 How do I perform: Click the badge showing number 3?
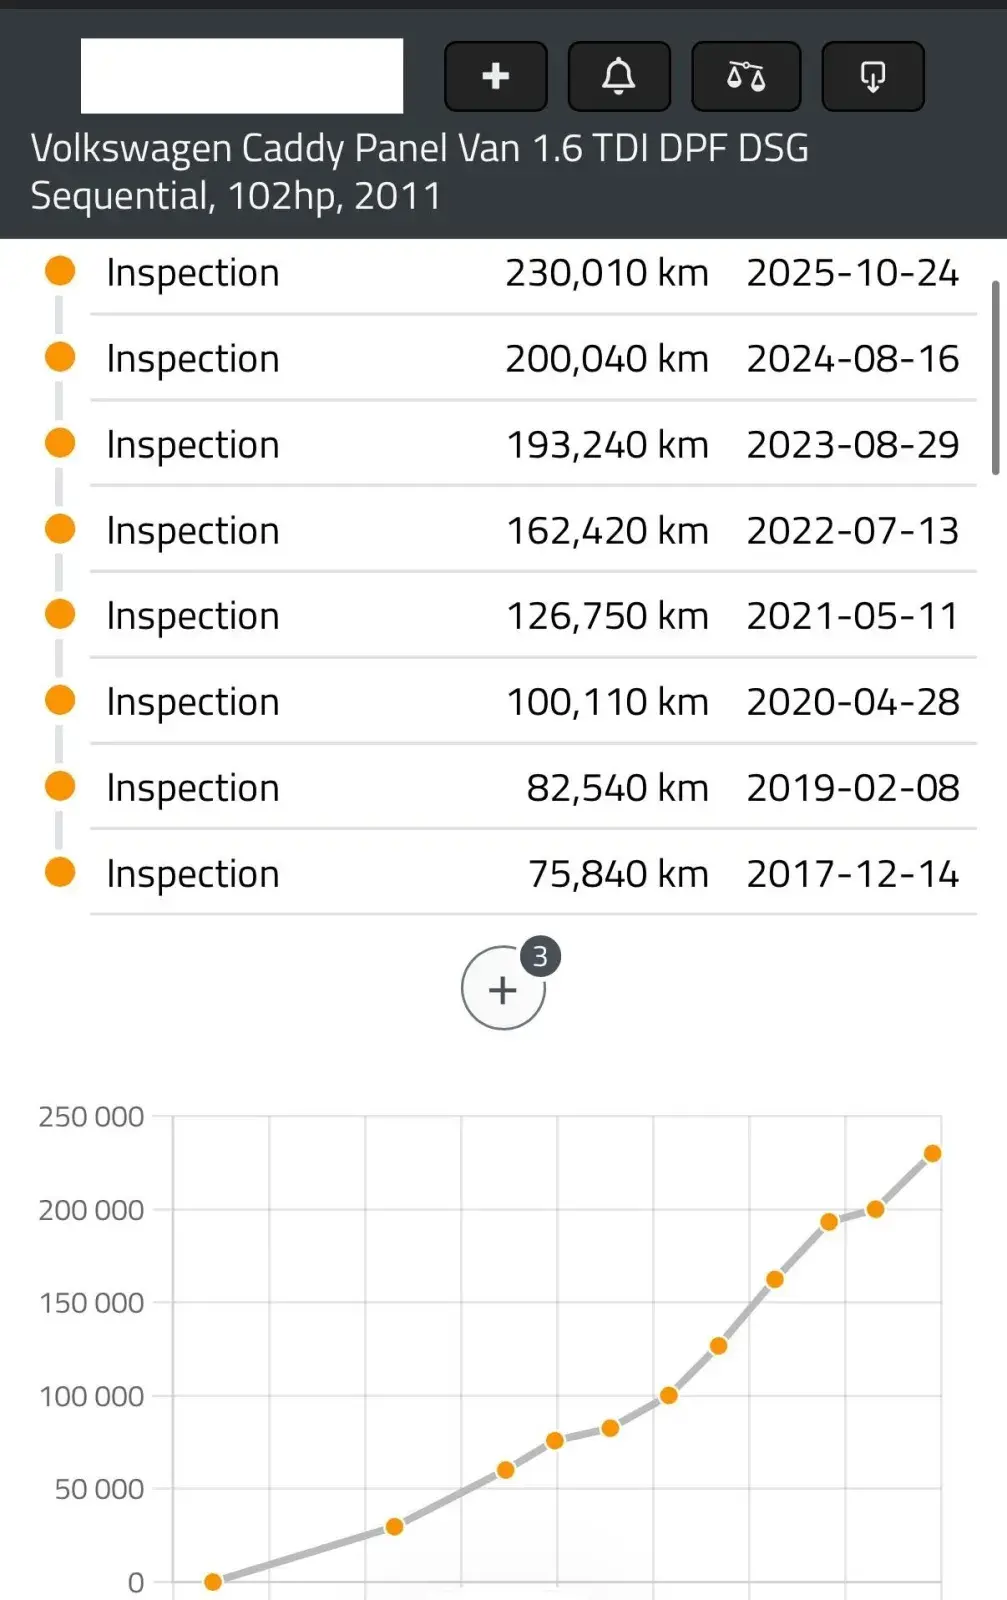click(540, 957)
